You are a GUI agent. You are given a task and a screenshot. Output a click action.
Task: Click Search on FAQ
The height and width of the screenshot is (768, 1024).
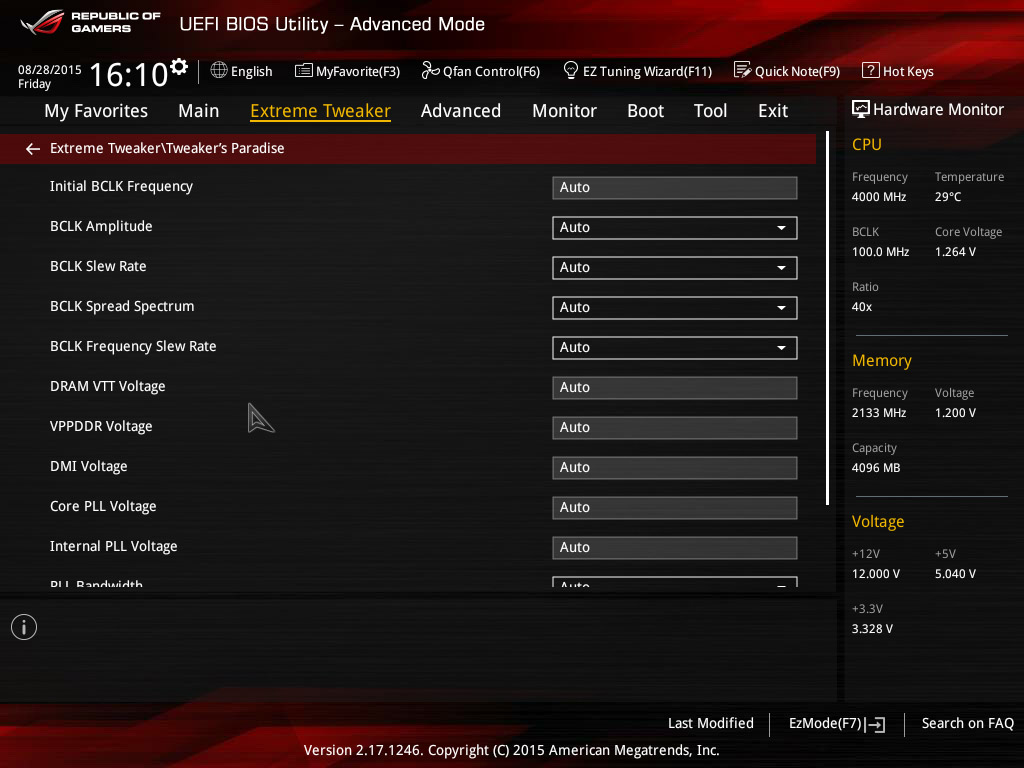967,723
